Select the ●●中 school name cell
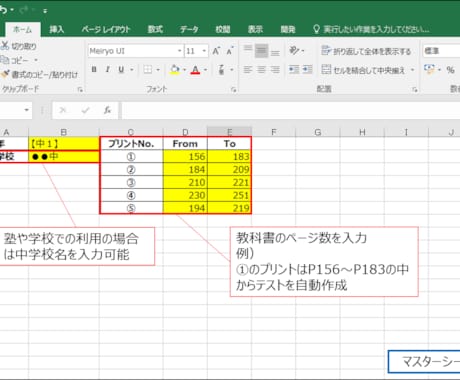Screen dimensions: 460x380 pyautogui.click(x=64, y=156)
